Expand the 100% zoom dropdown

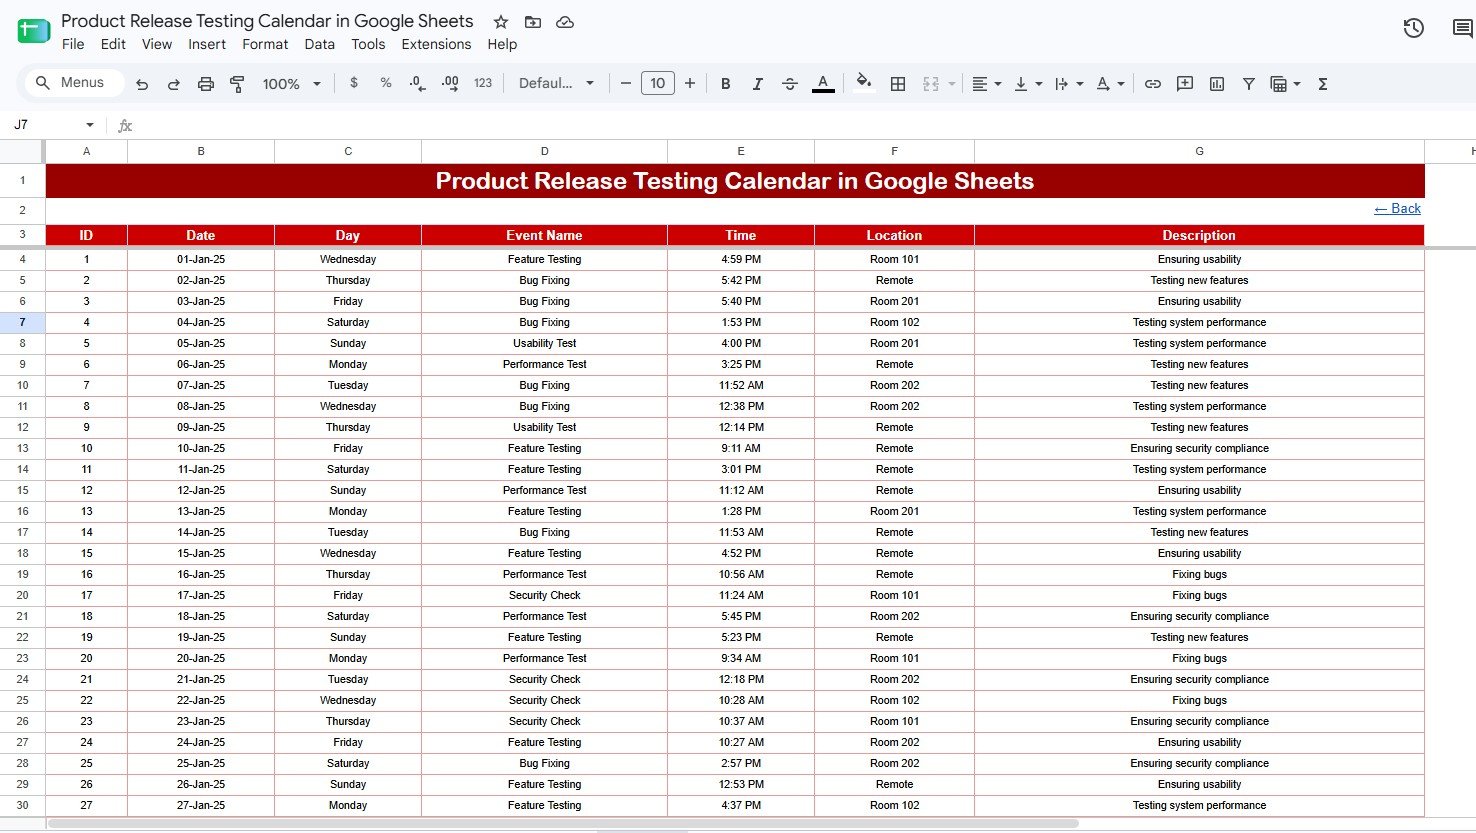pos(291,84)
